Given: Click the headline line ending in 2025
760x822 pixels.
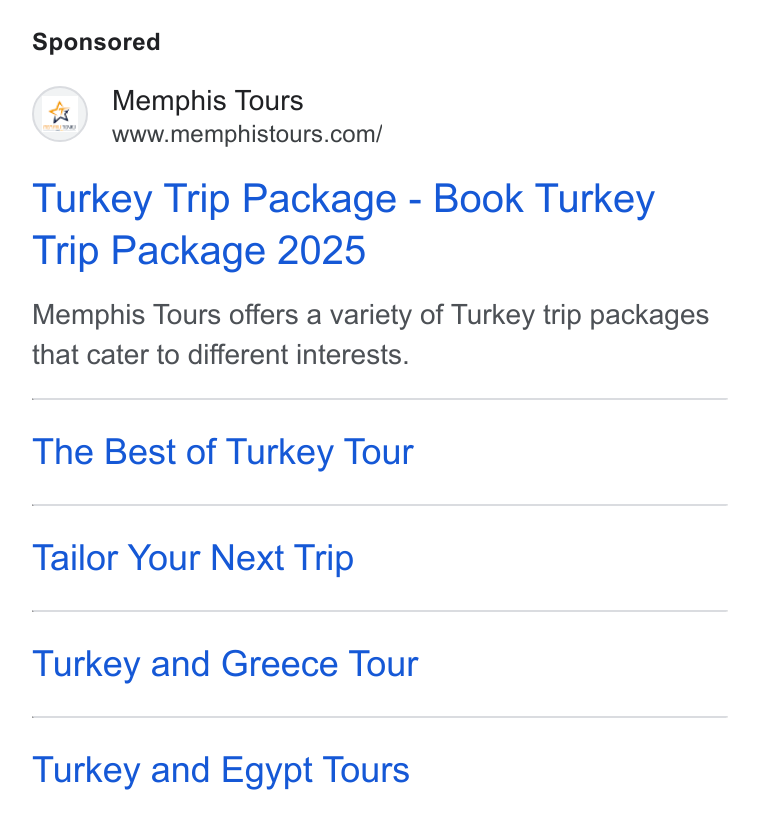Looking at the screenshot, I should tap(199, 251).
